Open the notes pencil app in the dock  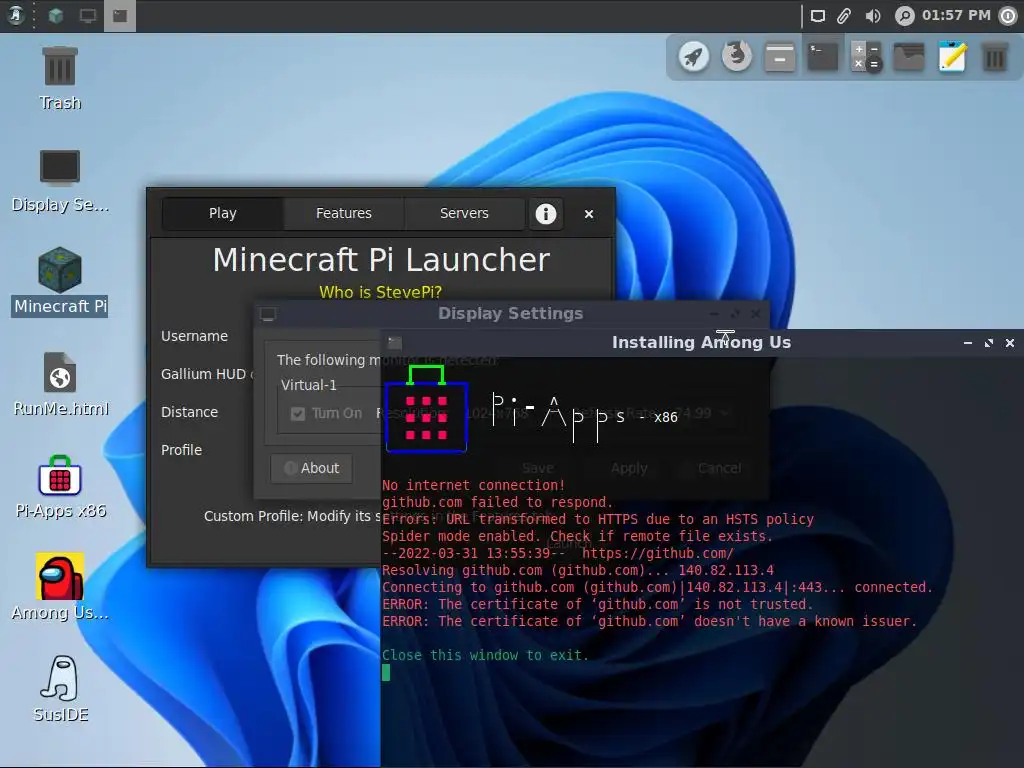click(x=952, y=57)
